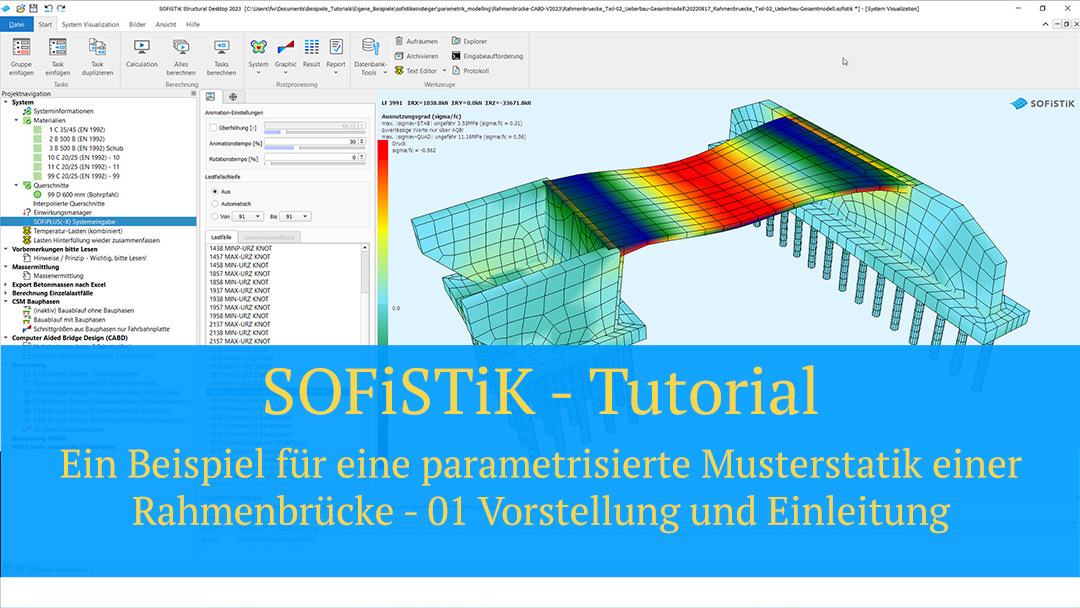Screen dimensions: 1080x608
Task: Open the Explorer tool
Action: (x=457, y=41)
